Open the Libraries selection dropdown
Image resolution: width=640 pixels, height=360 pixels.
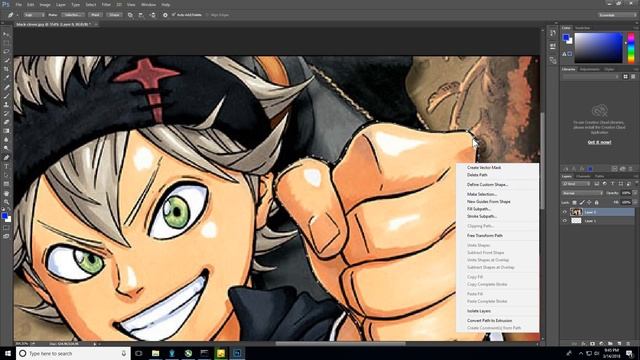point(591,76)
